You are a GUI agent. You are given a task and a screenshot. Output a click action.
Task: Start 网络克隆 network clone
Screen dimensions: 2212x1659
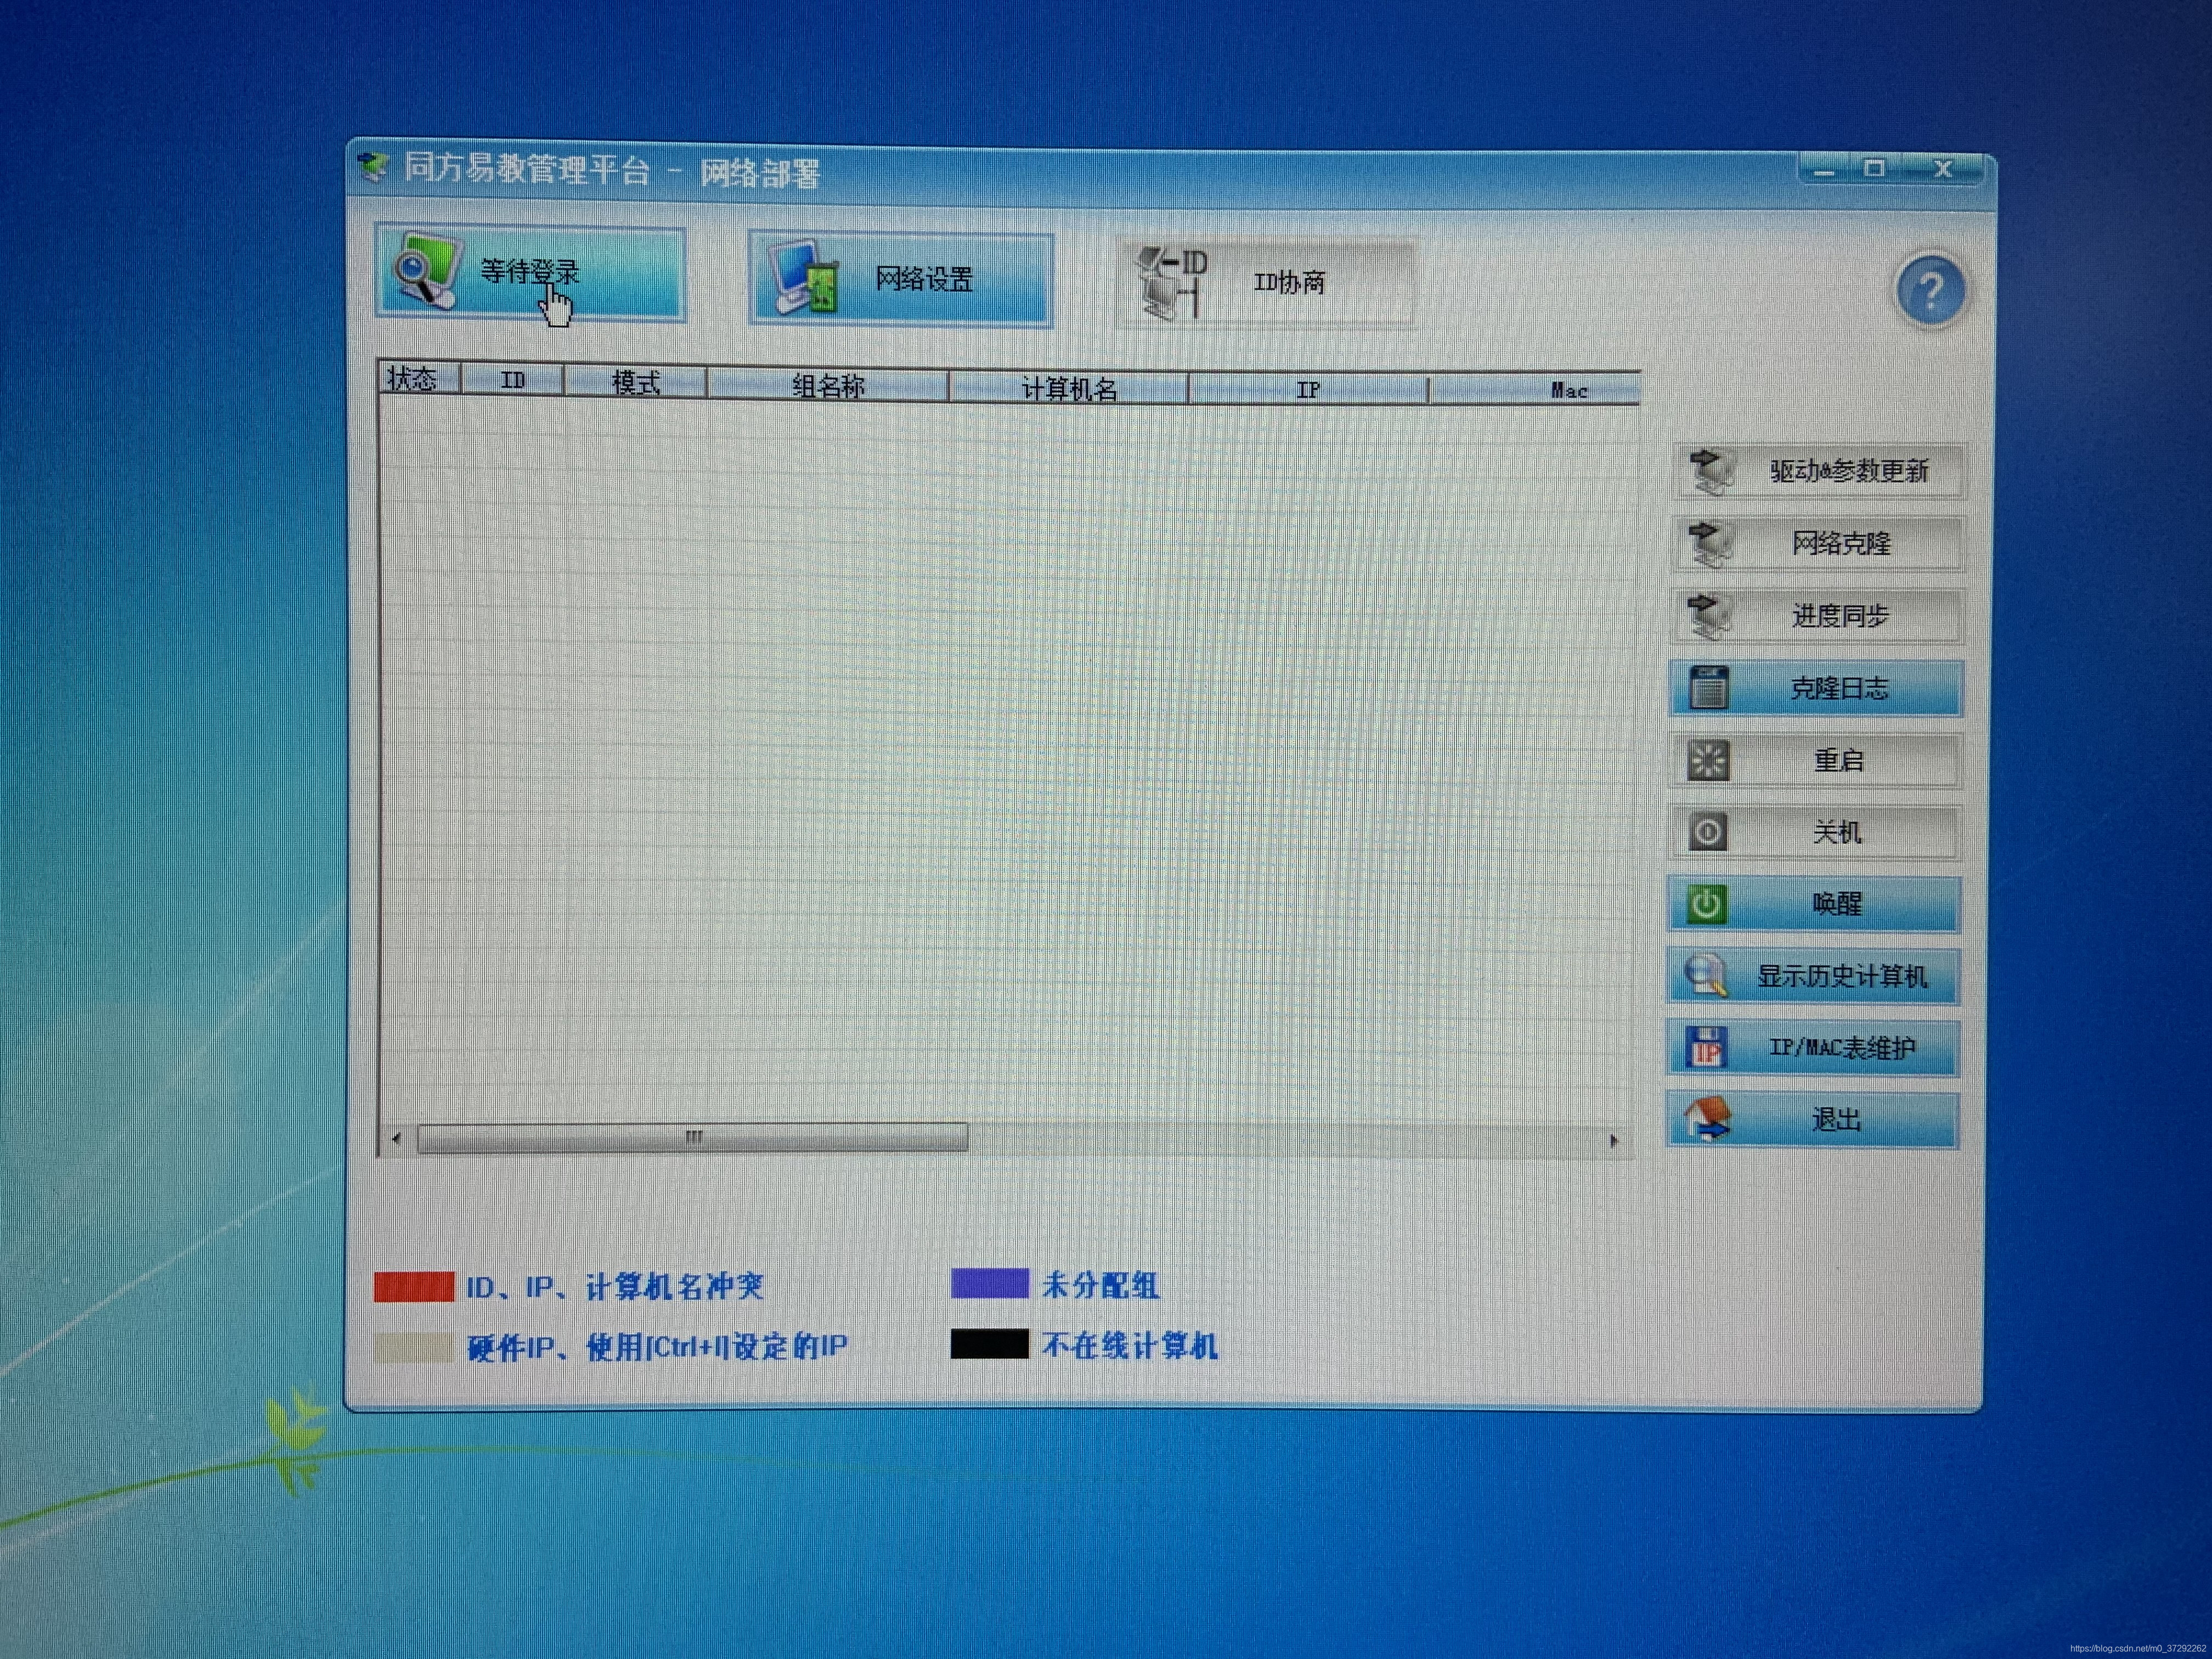click(x=1817, y=544)
